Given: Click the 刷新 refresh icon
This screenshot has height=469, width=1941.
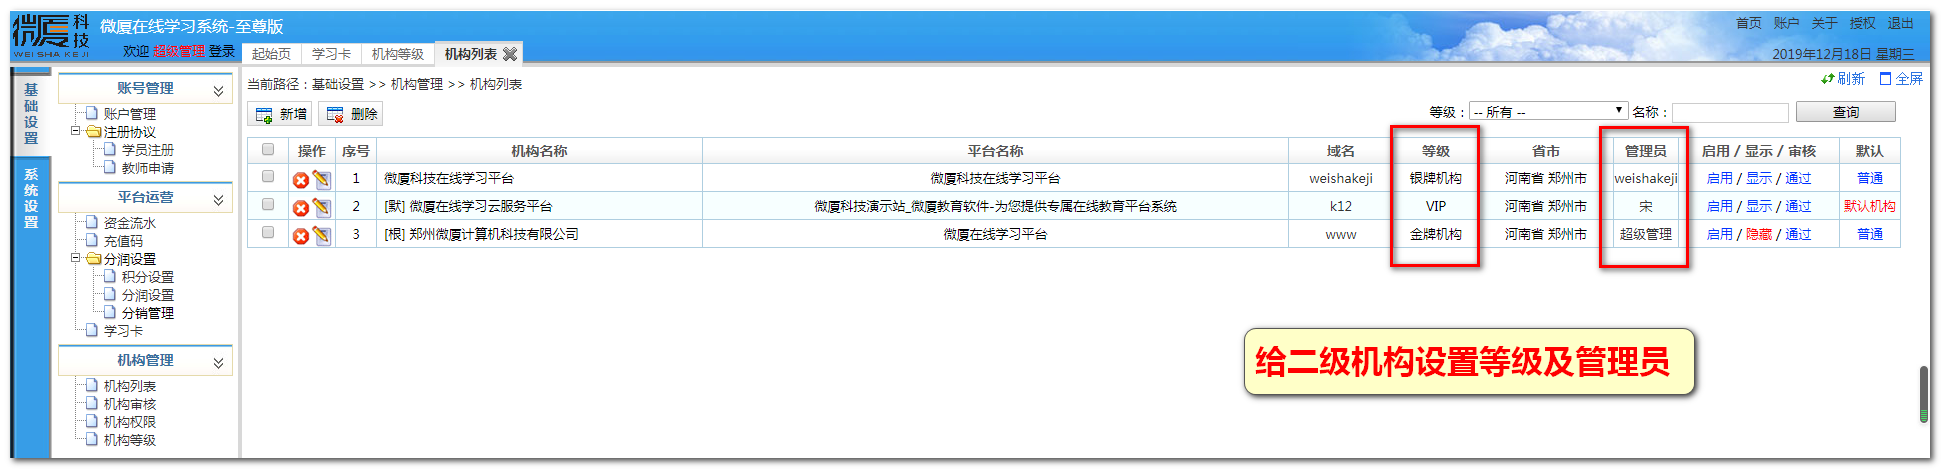Looking at the screenshot, I should click(x=1827, y=79).
